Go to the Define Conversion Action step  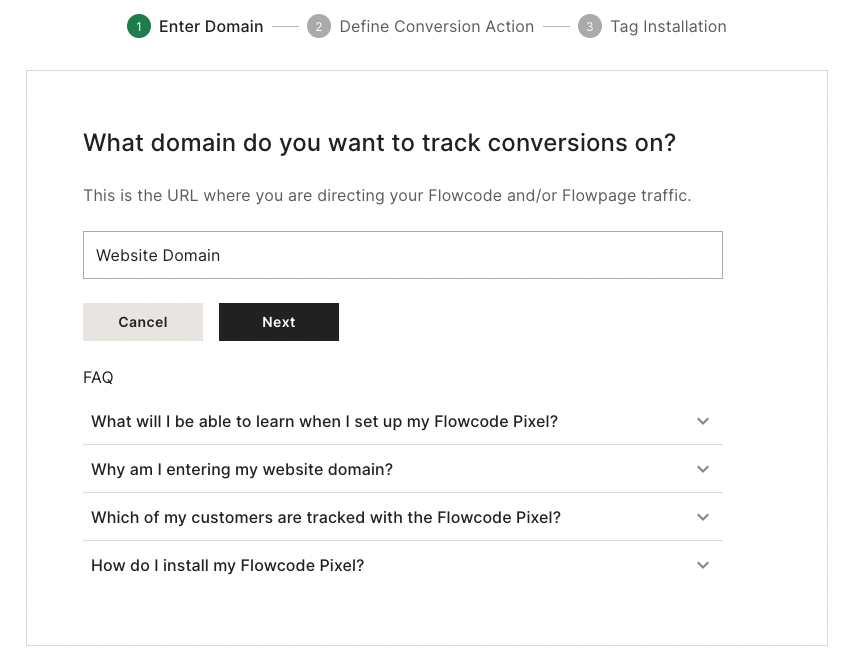(x=436, y=27)
